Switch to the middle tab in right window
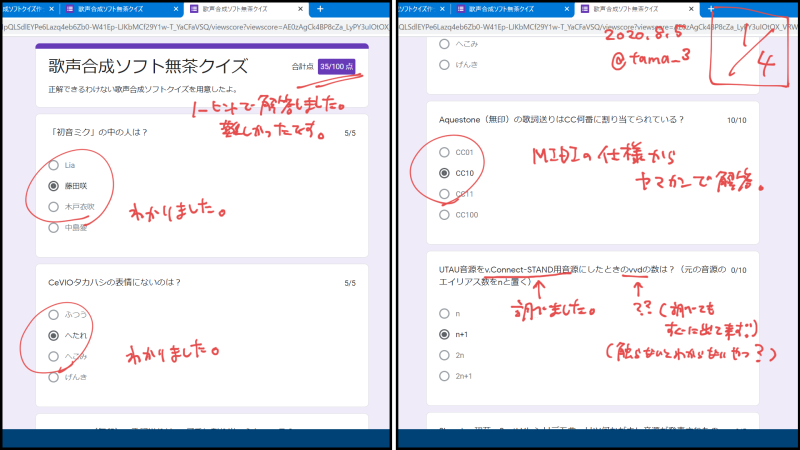The image size is (800, 450). click(x=512, y=9)
